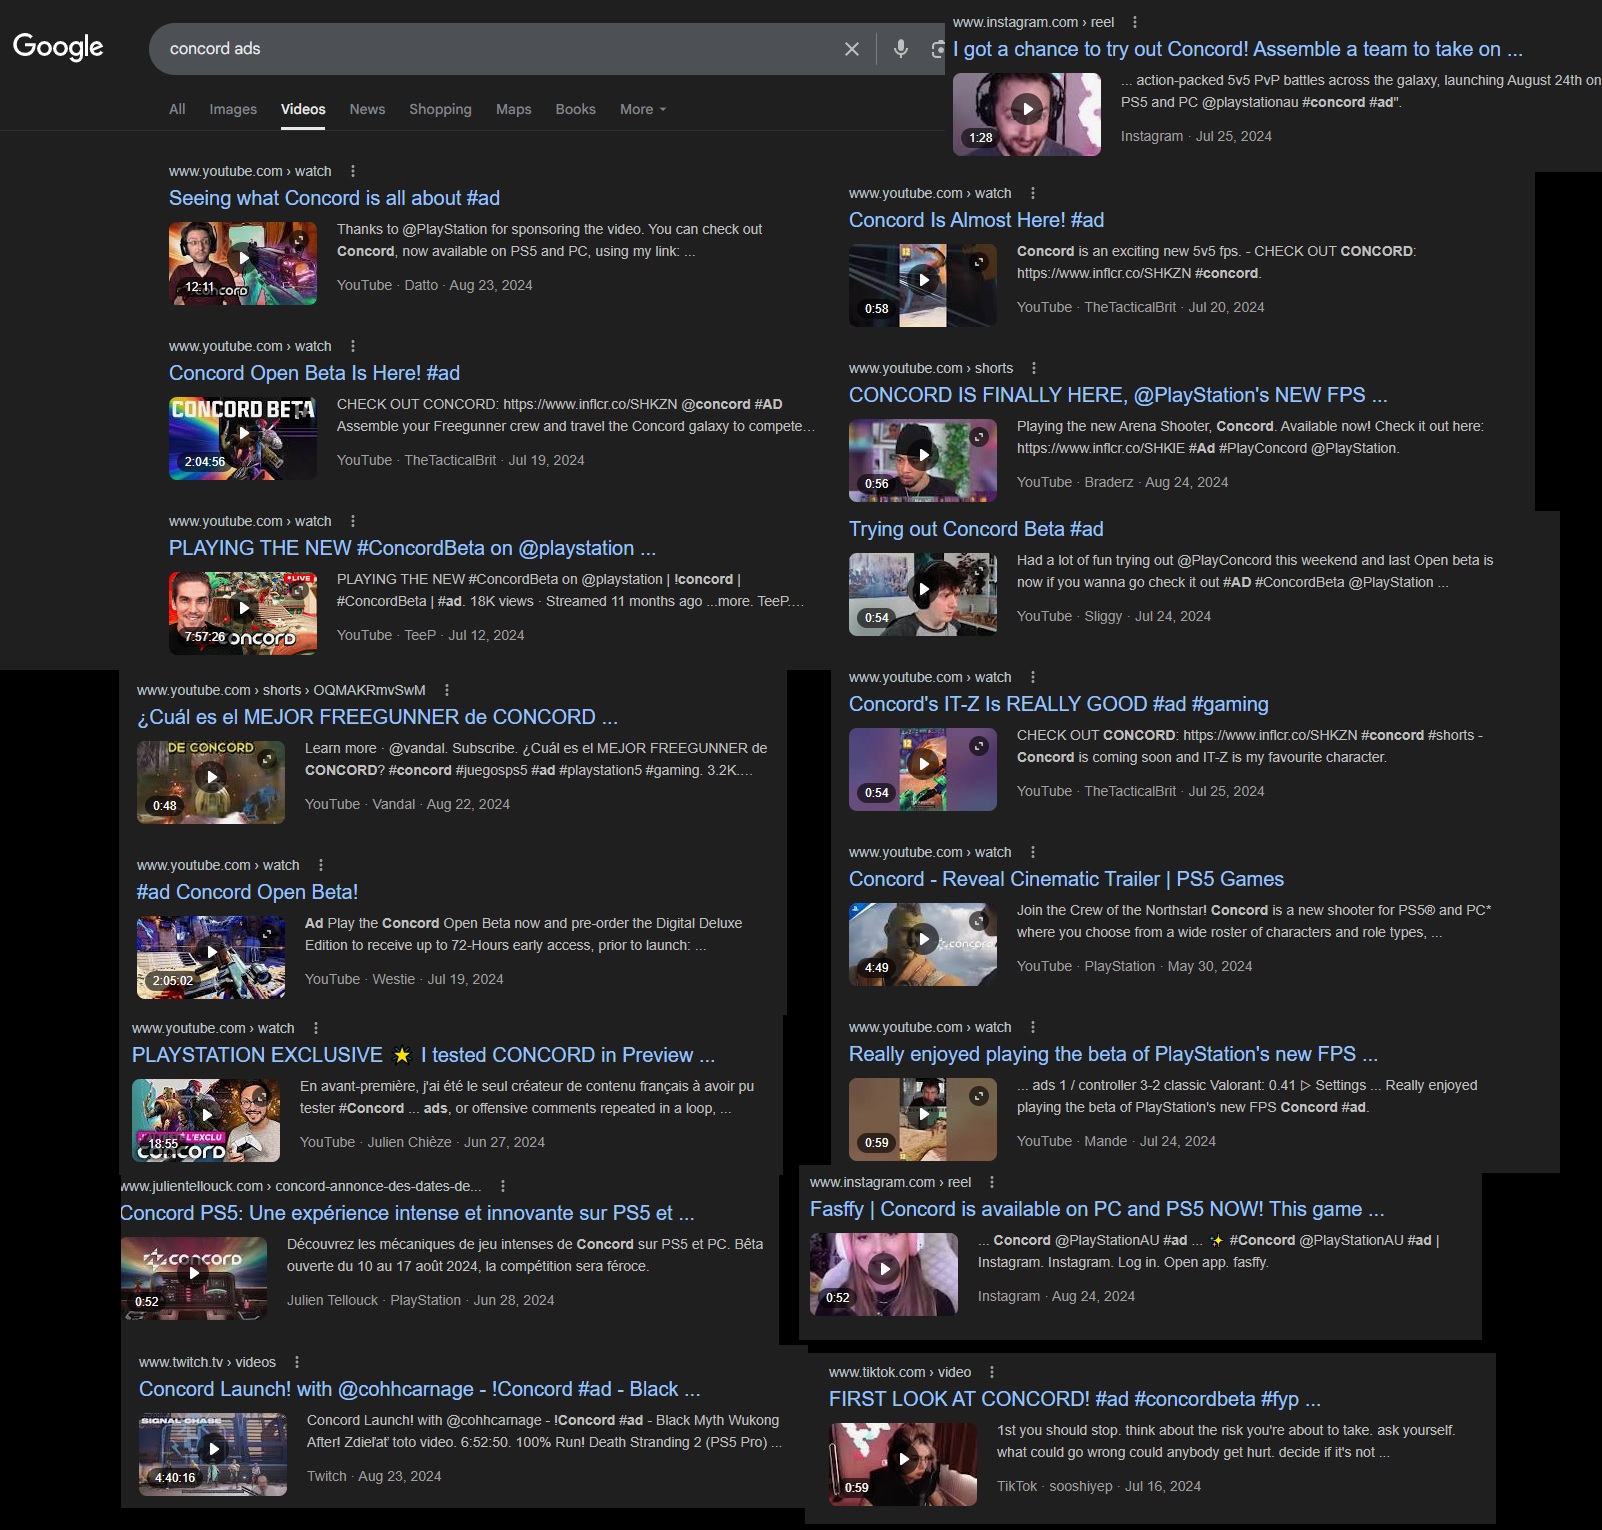The height and width of the screenshot is (1530, 1602).
Task: Open three-dot menu for twitch.tv result
Action: click(x=297, y=1362)
